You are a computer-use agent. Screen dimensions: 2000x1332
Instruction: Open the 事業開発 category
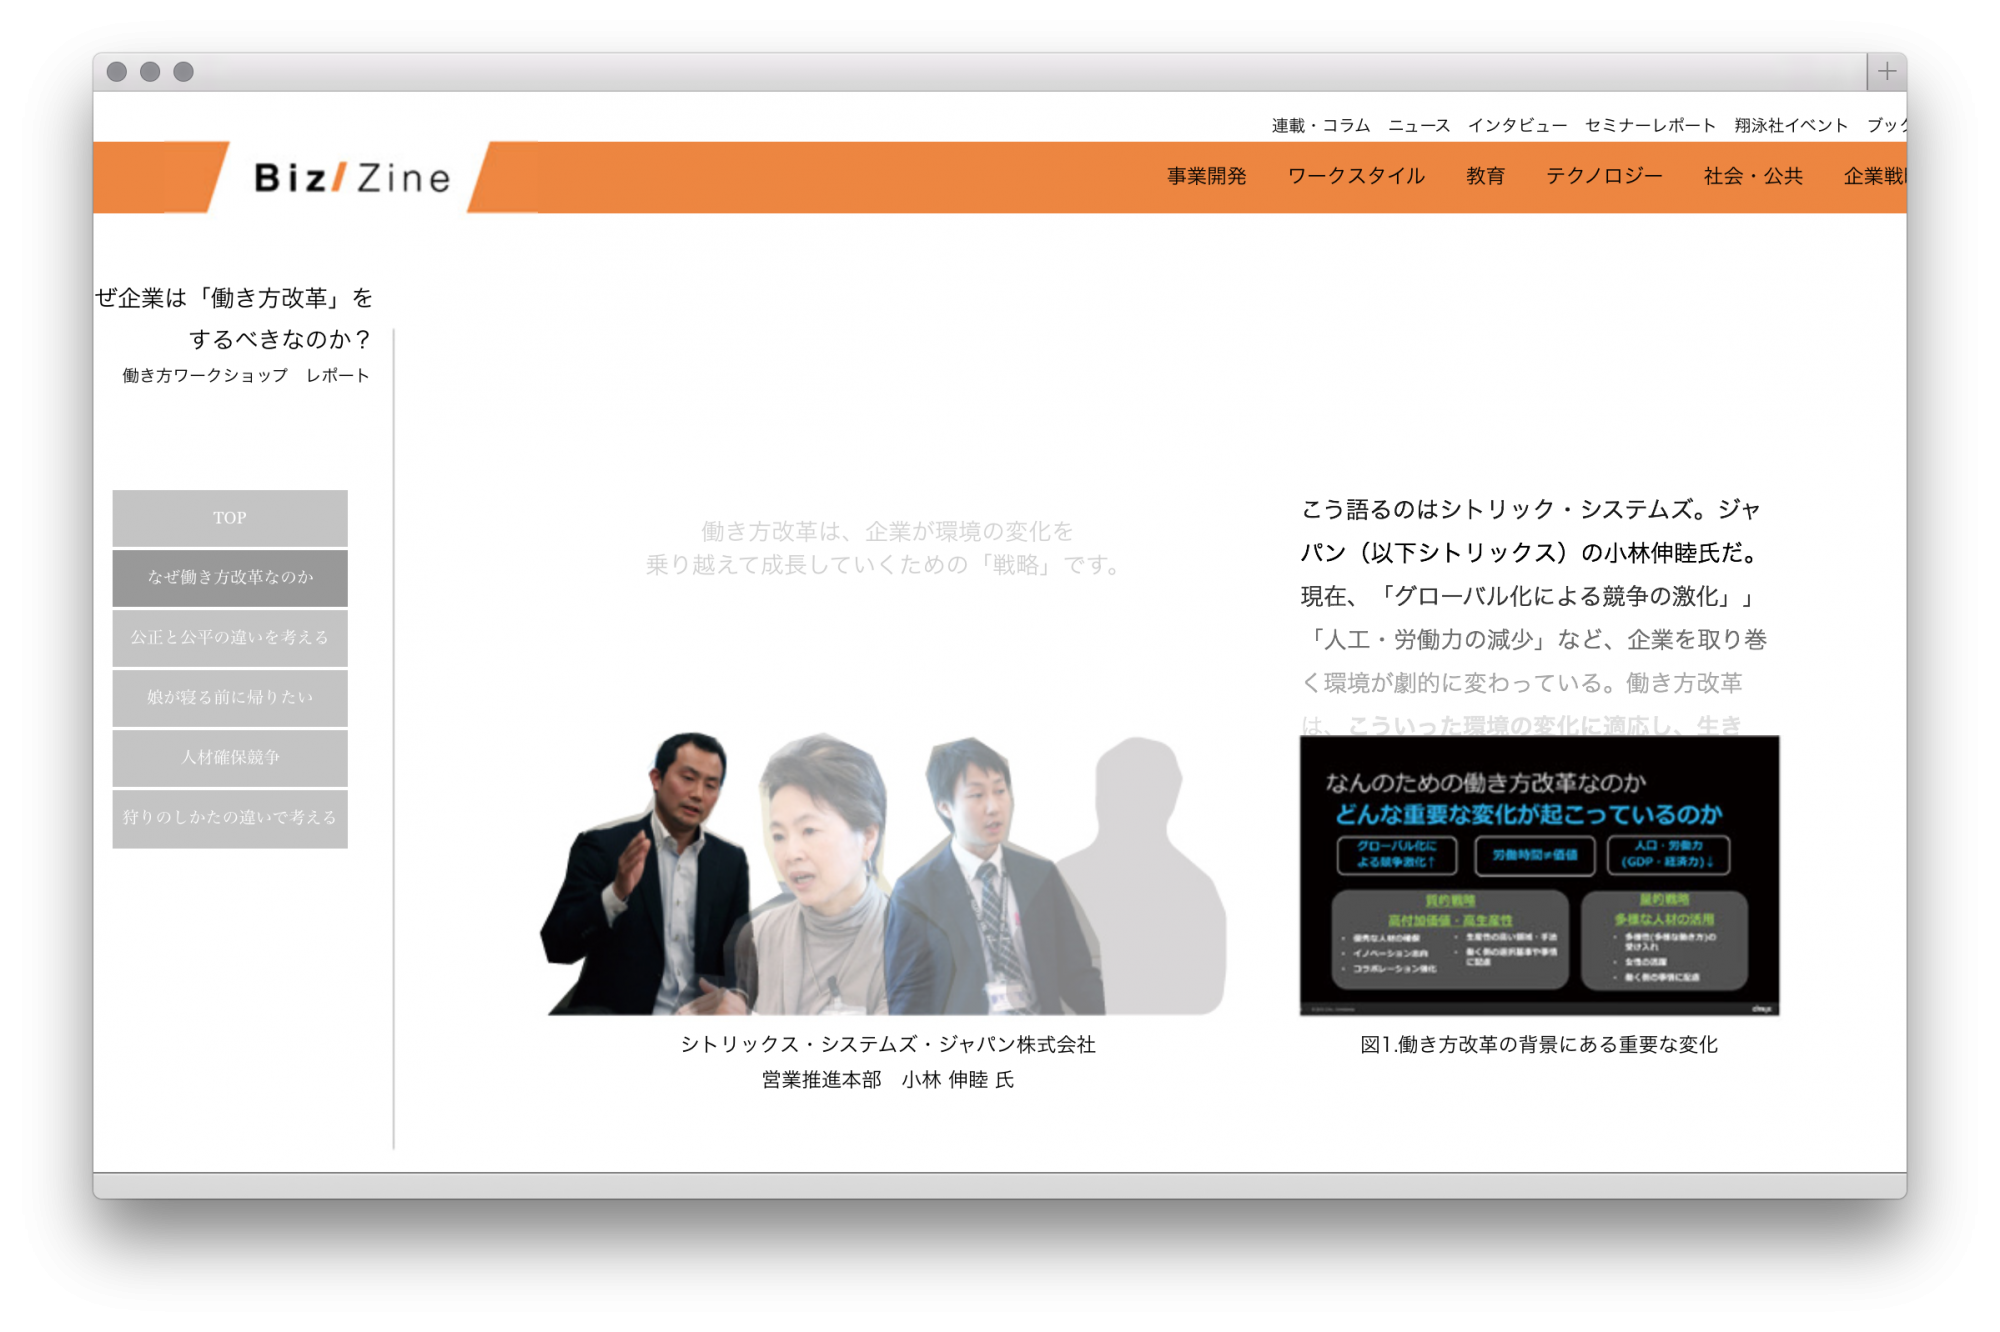[x=1206, y=176]
